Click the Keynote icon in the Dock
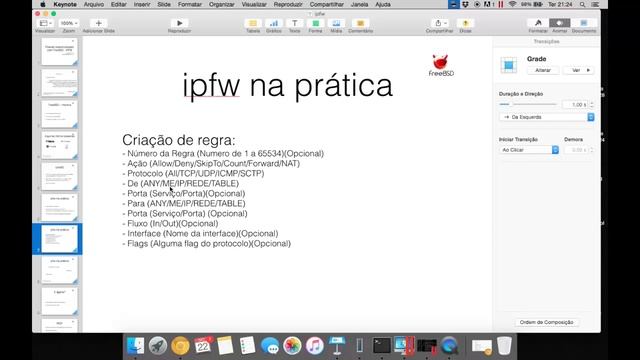The image size is (640, 360). click(337, 346)
